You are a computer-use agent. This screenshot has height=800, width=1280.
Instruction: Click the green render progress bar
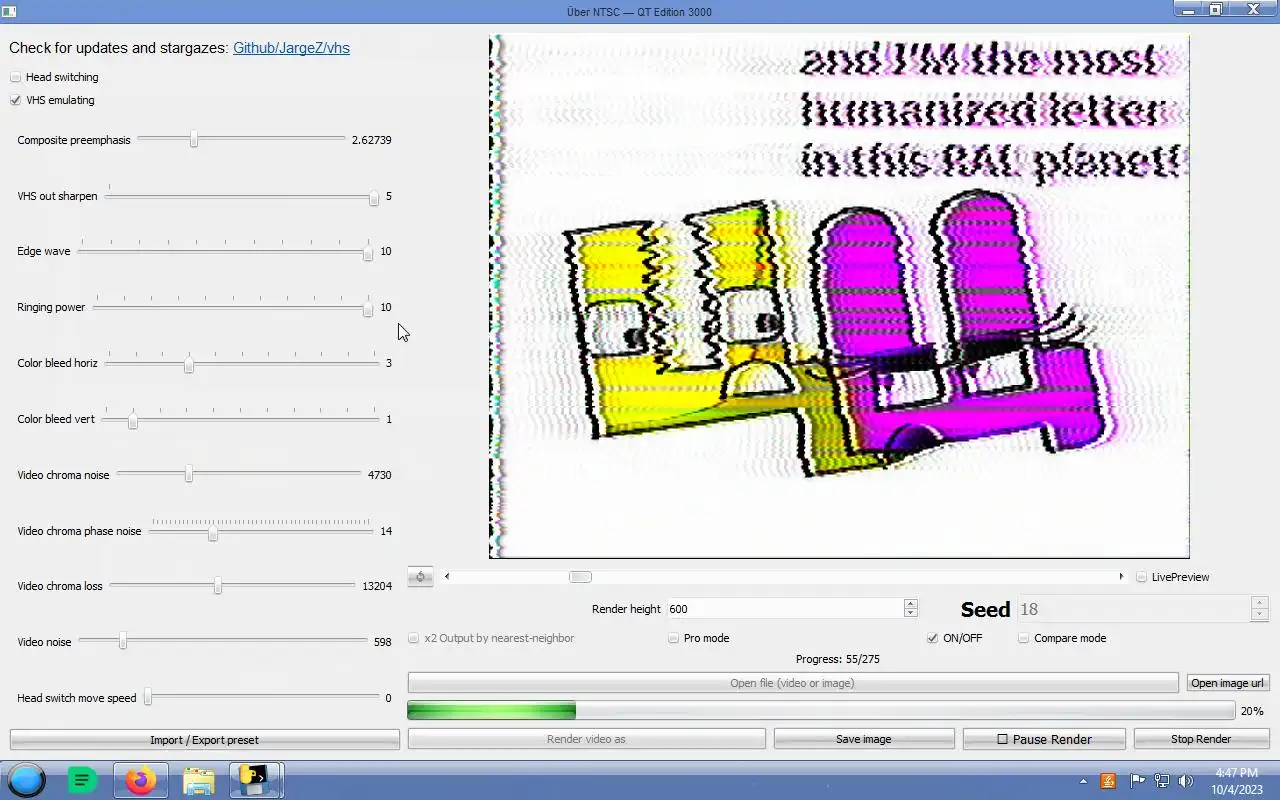(x=821, y=710)
